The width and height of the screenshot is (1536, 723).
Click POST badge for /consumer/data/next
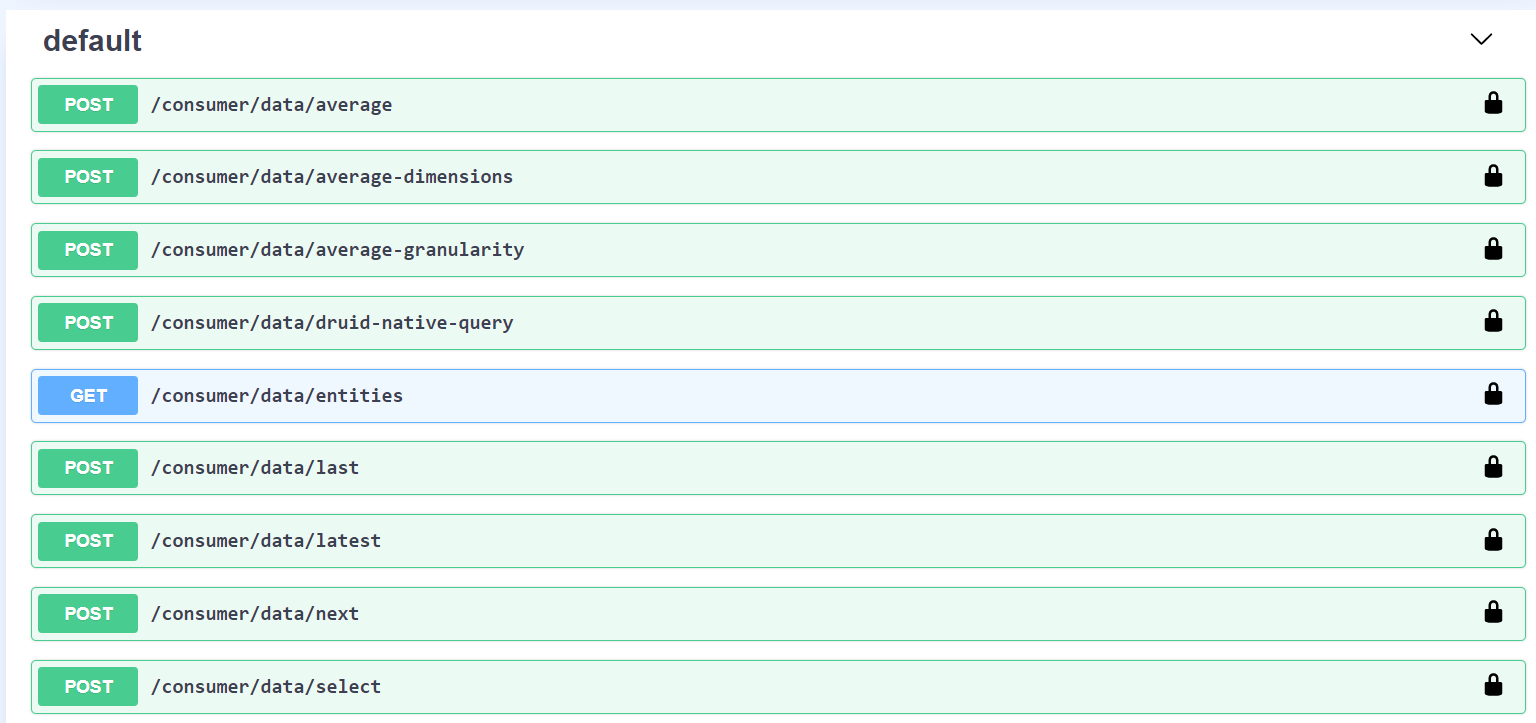point(88,614)
